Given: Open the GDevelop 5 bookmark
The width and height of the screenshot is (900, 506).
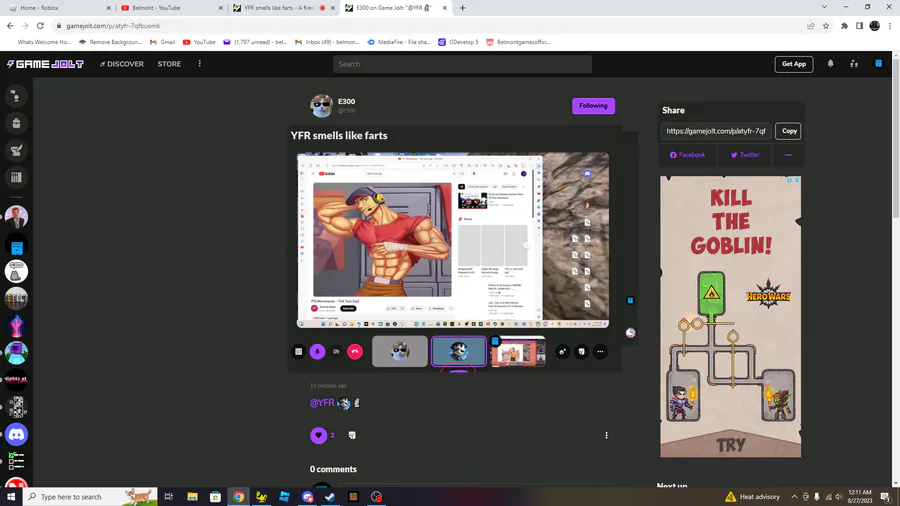Looking at the screenshot, I should point(458,42).
